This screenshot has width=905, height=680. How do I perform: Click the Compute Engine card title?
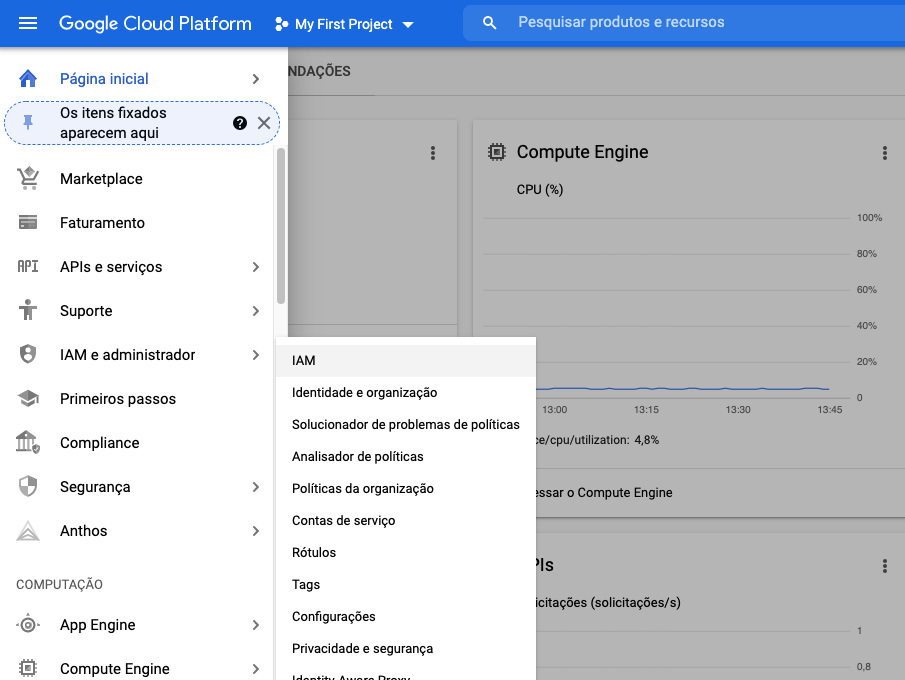(x=582, y=152)
